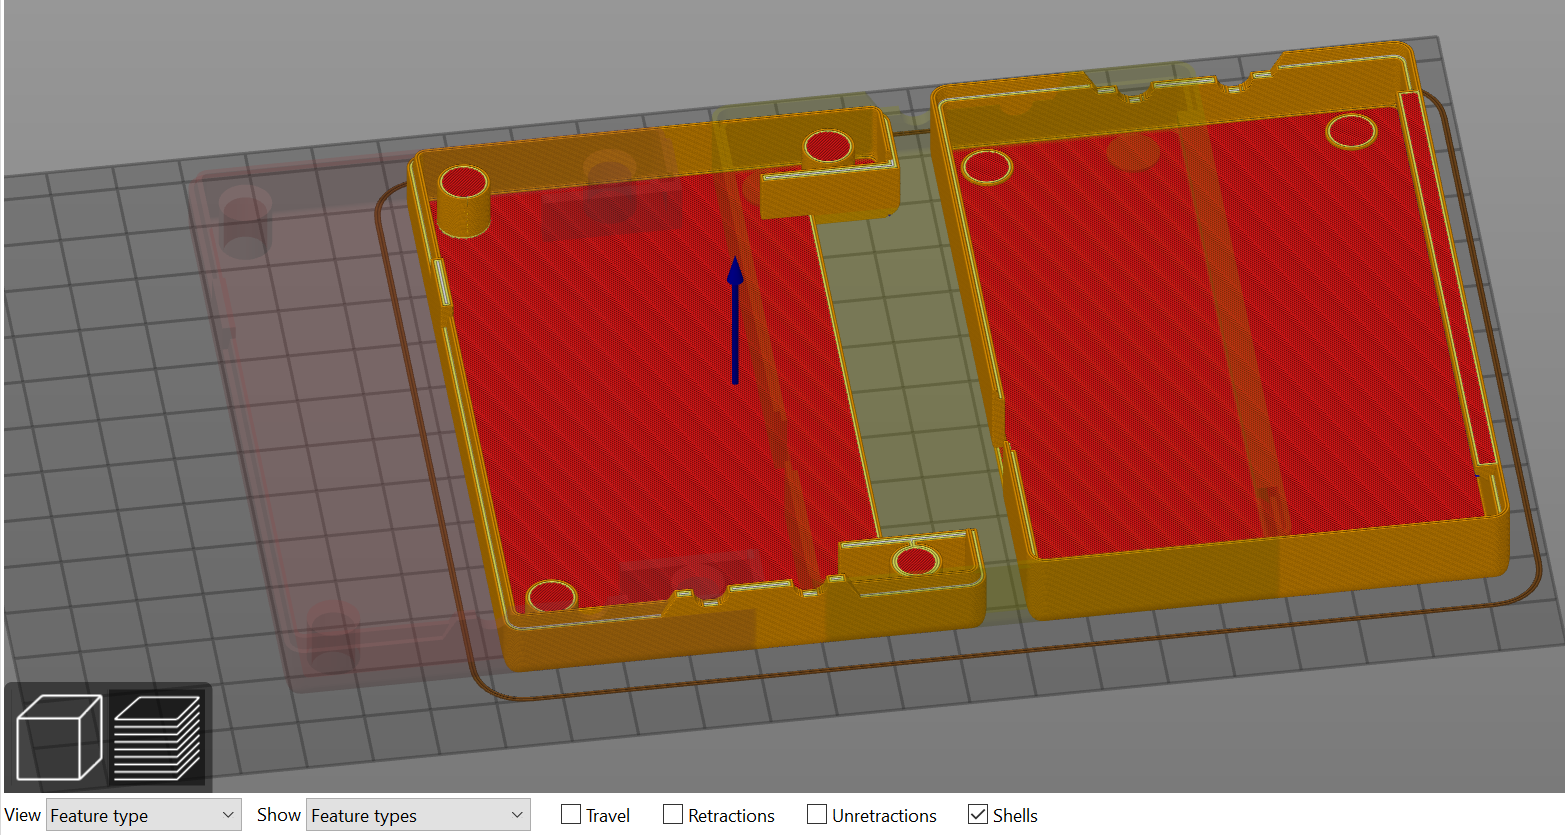
Task: Switch to sliced layers preview view
Action: [157, 737]
